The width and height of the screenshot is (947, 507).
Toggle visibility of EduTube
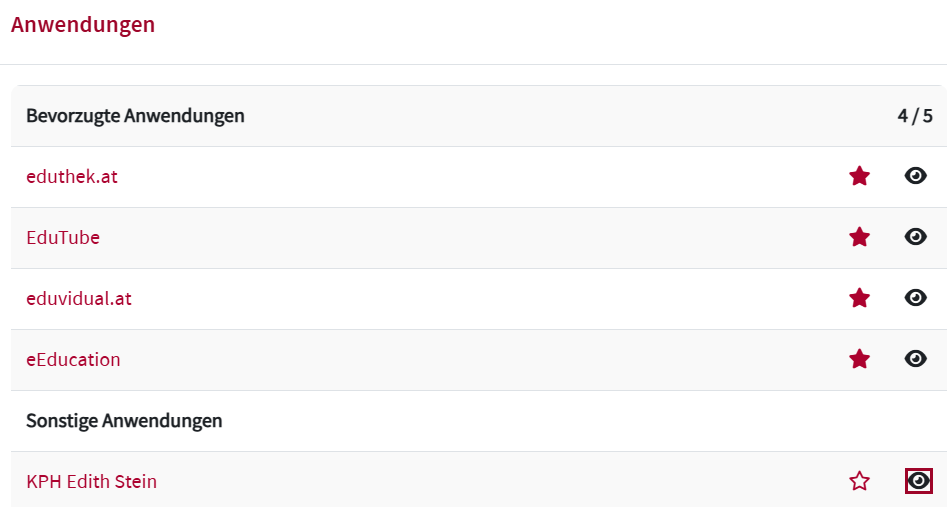pyautogui.click(x=916, y=238)
